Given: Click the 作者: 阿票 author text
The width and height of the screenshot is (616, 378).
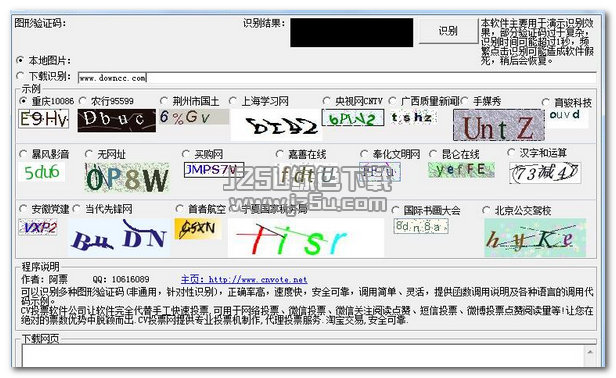Looking at the screenshot, I should 44,279.
